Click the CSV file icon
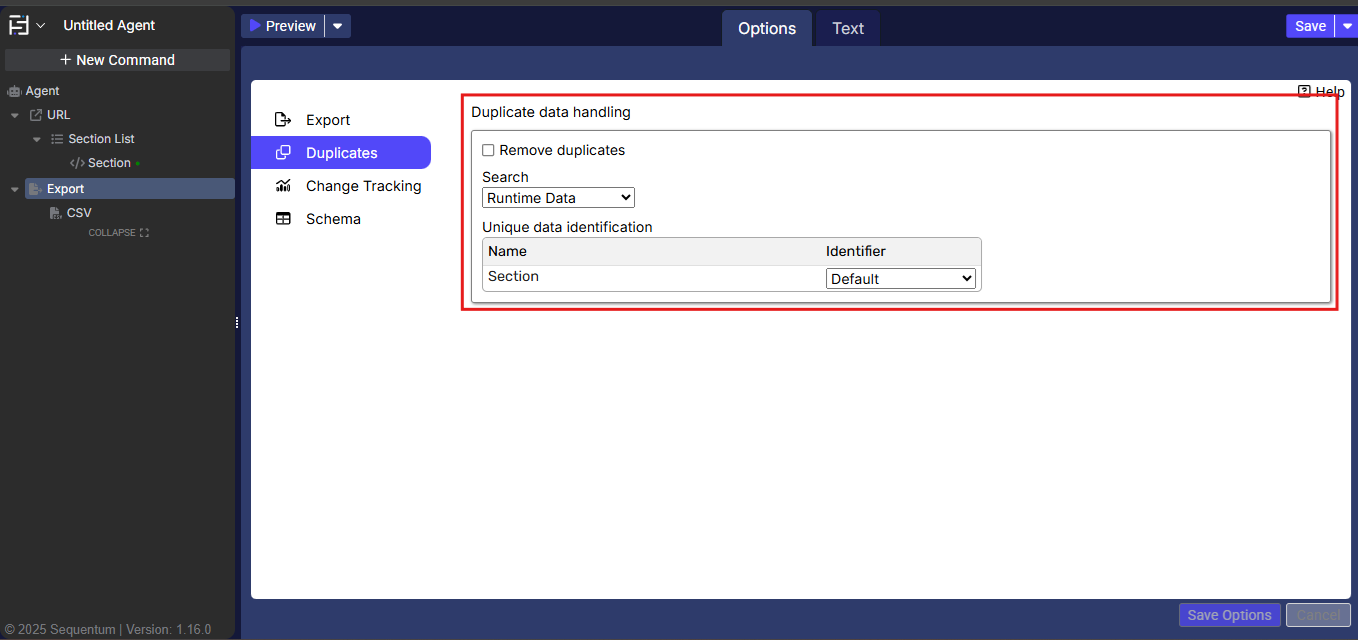Viewport: 1358px width, 640px height. point(56,213)
